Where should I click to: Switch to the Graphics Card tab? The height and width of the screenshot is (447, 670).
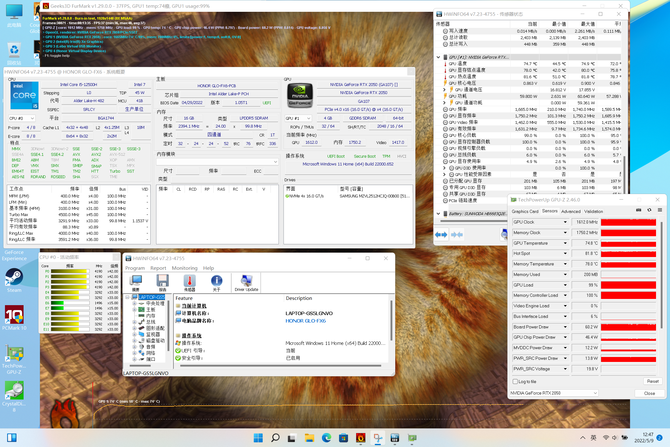click(x=525, y=211)
